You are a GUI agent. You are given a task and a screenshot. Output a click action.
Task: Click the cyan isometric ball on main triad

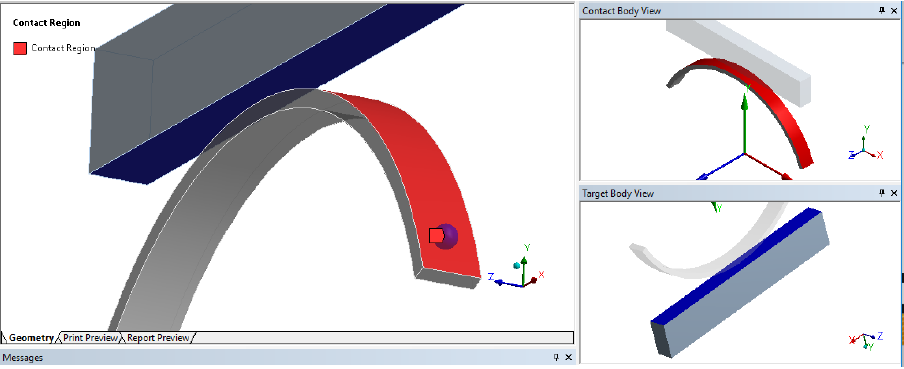click(517, 266)
